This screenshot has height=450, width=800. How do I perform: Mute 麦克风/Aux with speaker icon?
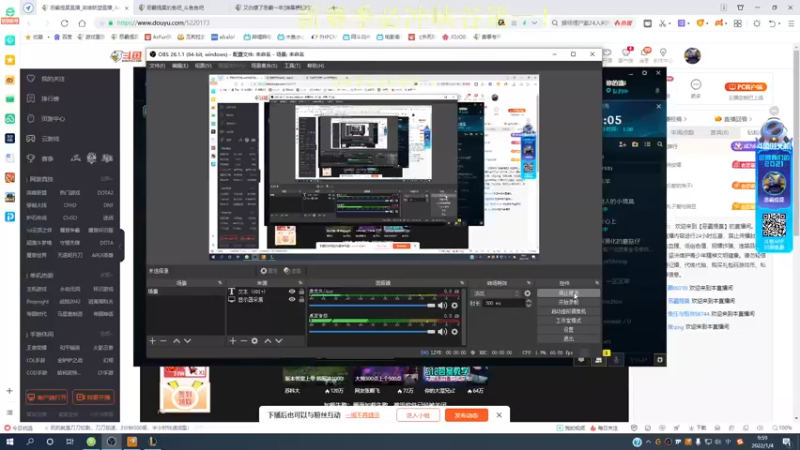point(442,306)
